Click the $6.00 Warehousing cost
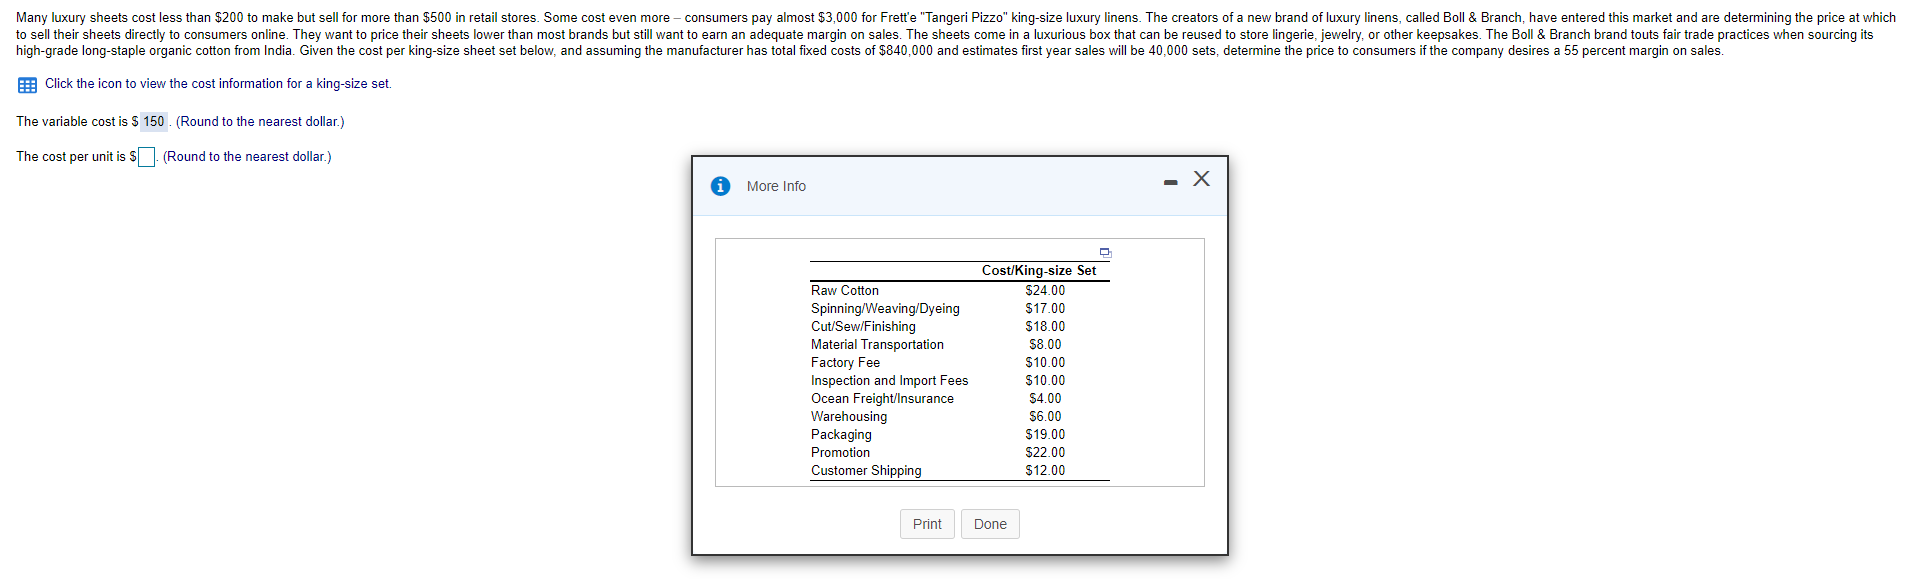Screen dimensions: 1920x579 point(1045,417)
